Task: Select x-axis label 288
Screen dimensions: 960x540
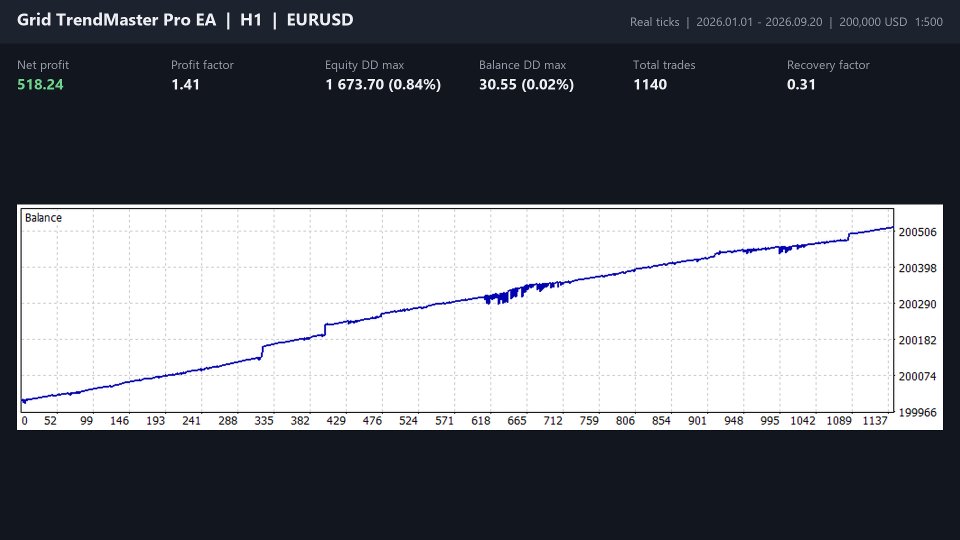Action: (x=228, y=421)
